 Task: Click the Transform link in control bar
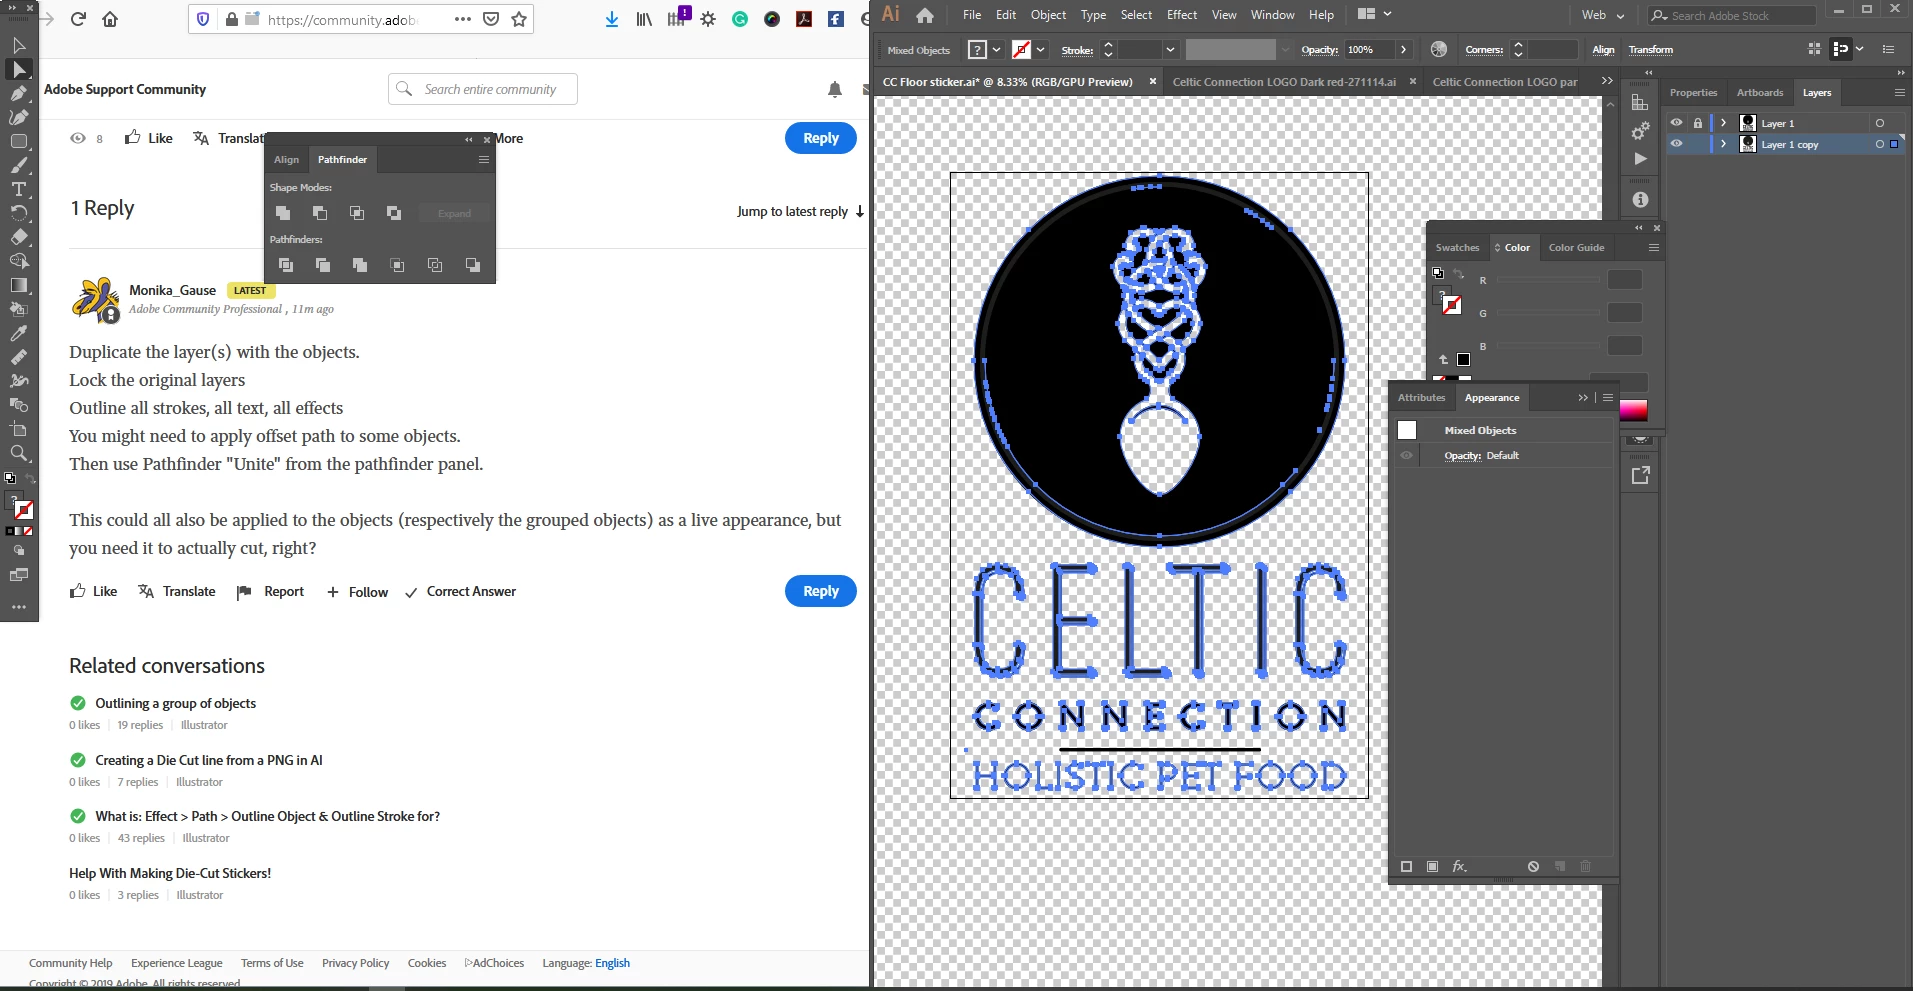point(1650,49)
